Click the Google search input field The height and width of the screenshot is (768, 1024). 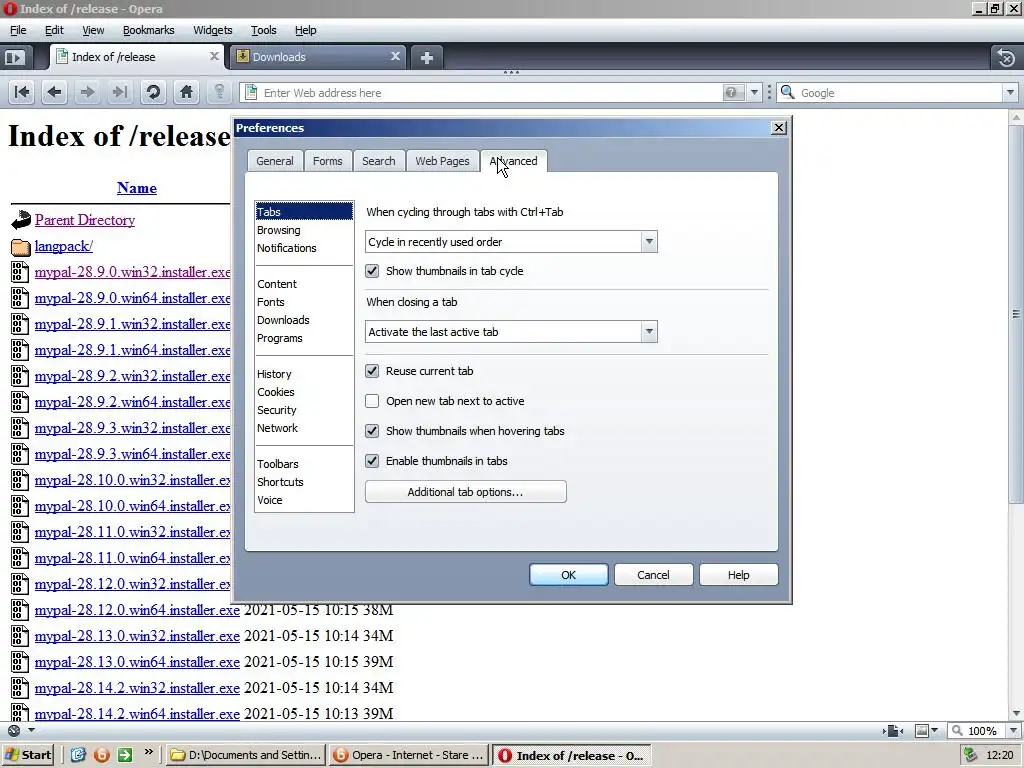[900, 93]
